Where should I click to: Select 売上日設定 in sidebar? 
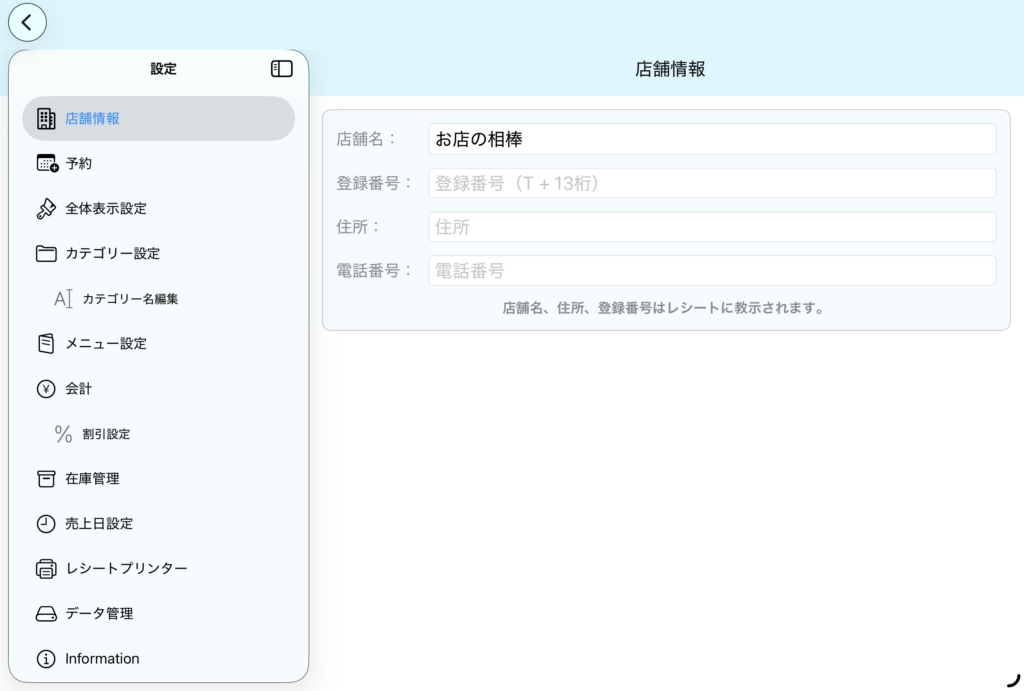coord(99,524)
